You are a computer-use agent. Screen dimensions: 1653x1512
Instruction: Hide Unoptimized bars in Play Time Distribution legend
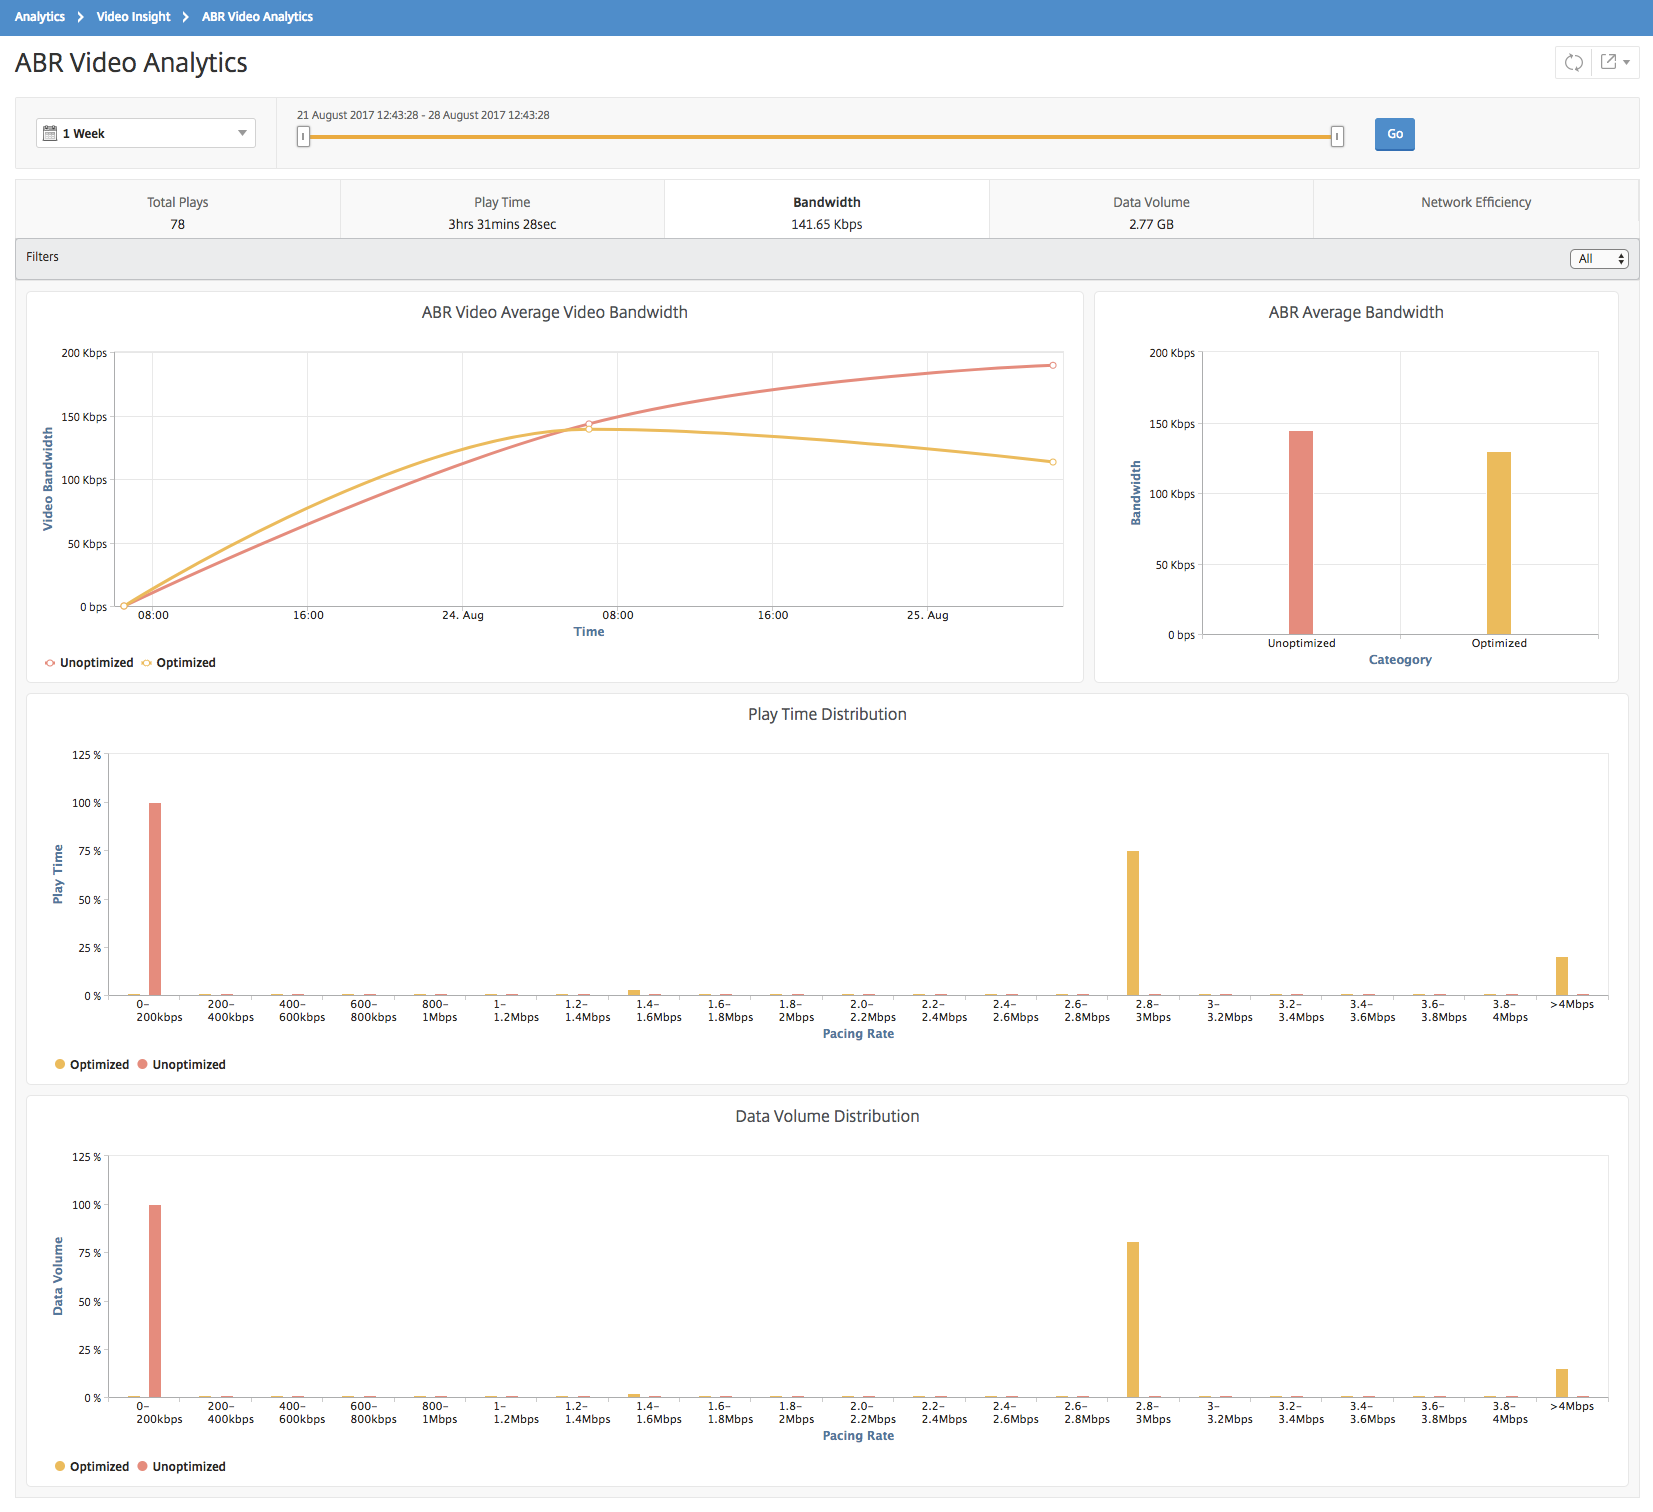182,1065
